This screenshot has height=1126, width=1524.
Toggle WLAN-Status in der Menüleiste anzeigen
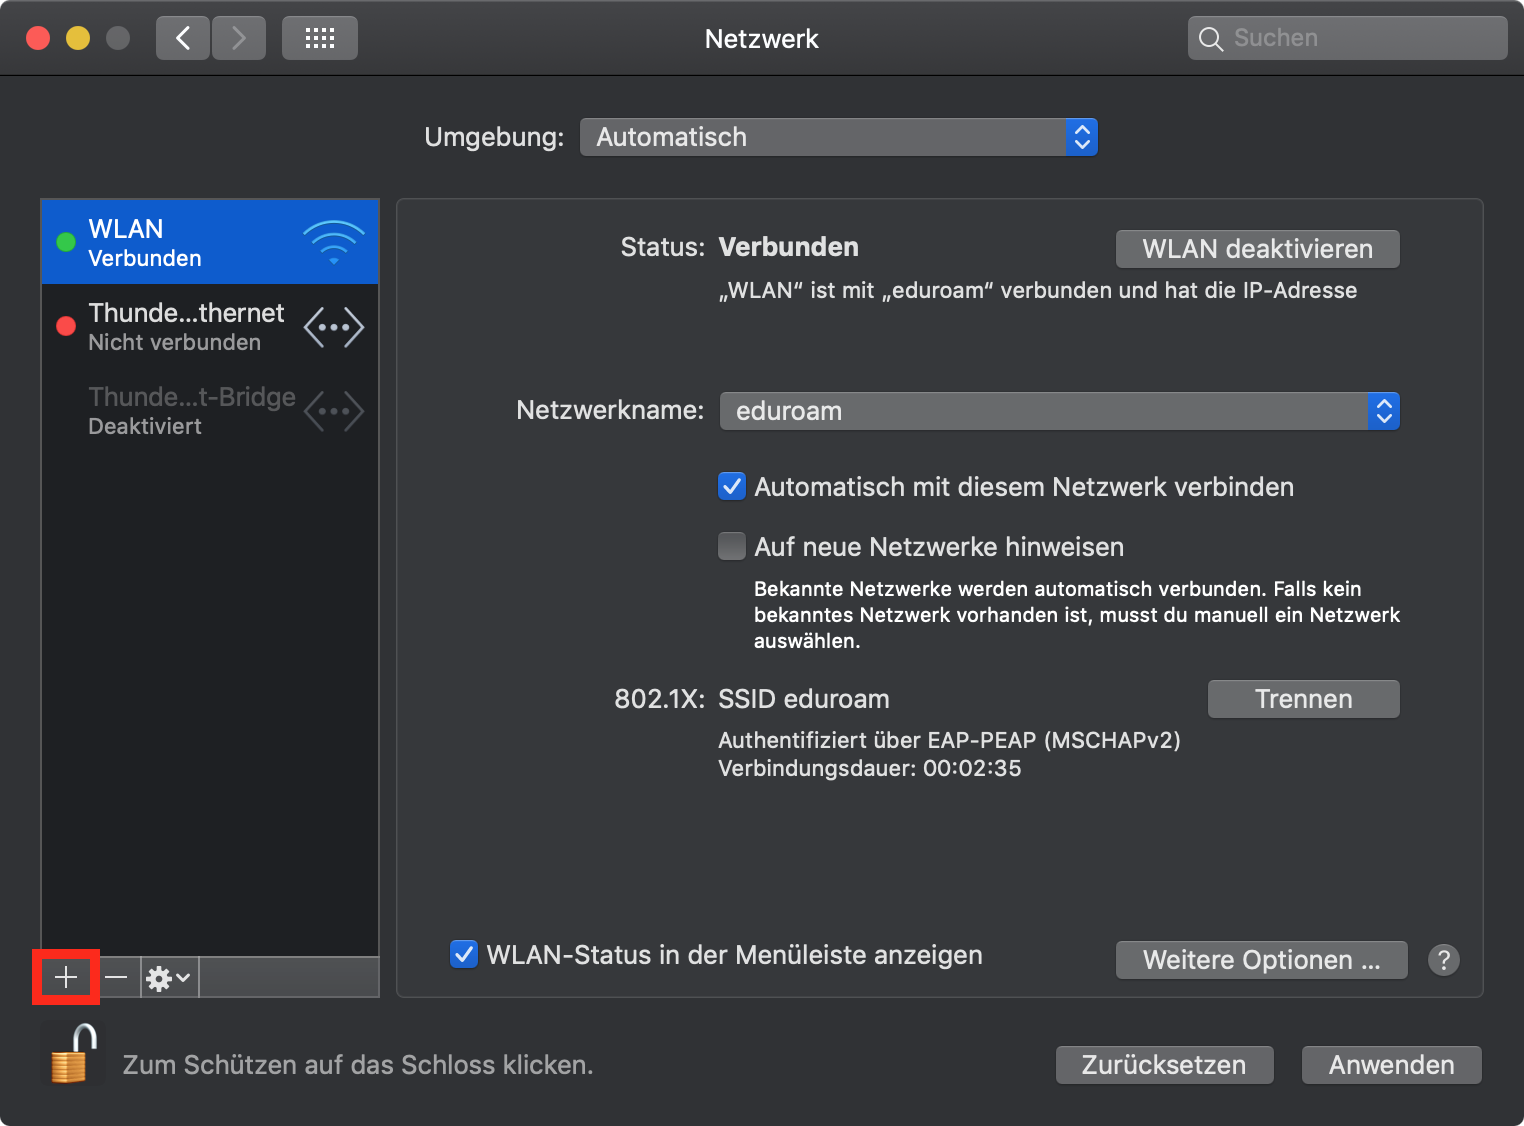click(464, 954)
